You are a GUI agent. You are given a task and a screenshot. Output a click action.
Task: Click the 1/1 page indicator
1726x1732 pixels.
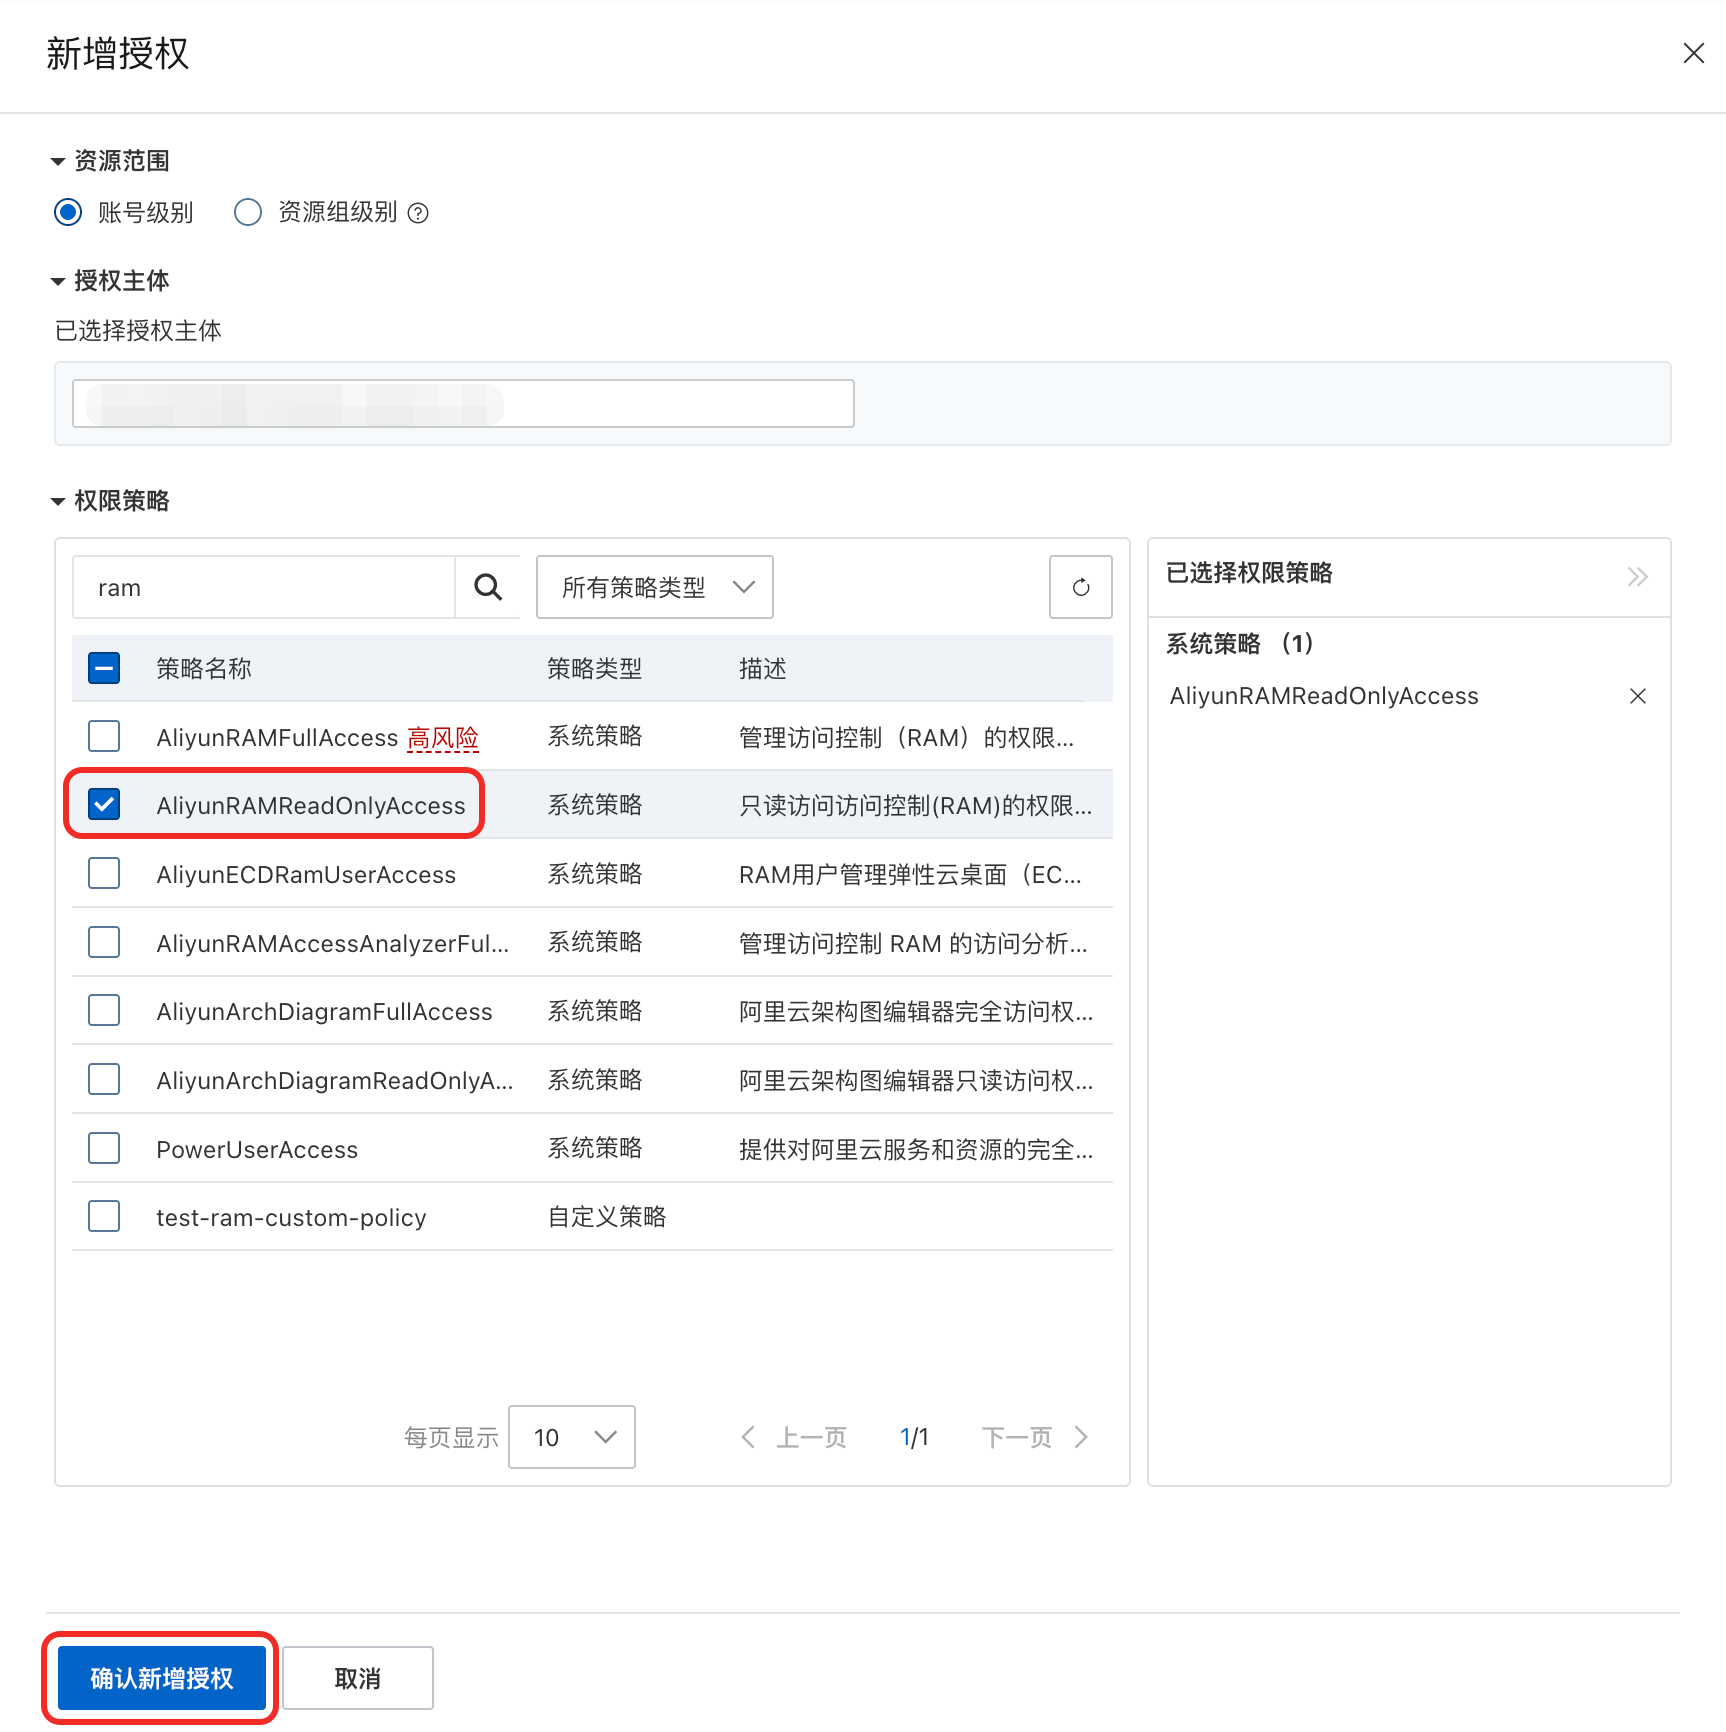click(x=914, y=1438)
